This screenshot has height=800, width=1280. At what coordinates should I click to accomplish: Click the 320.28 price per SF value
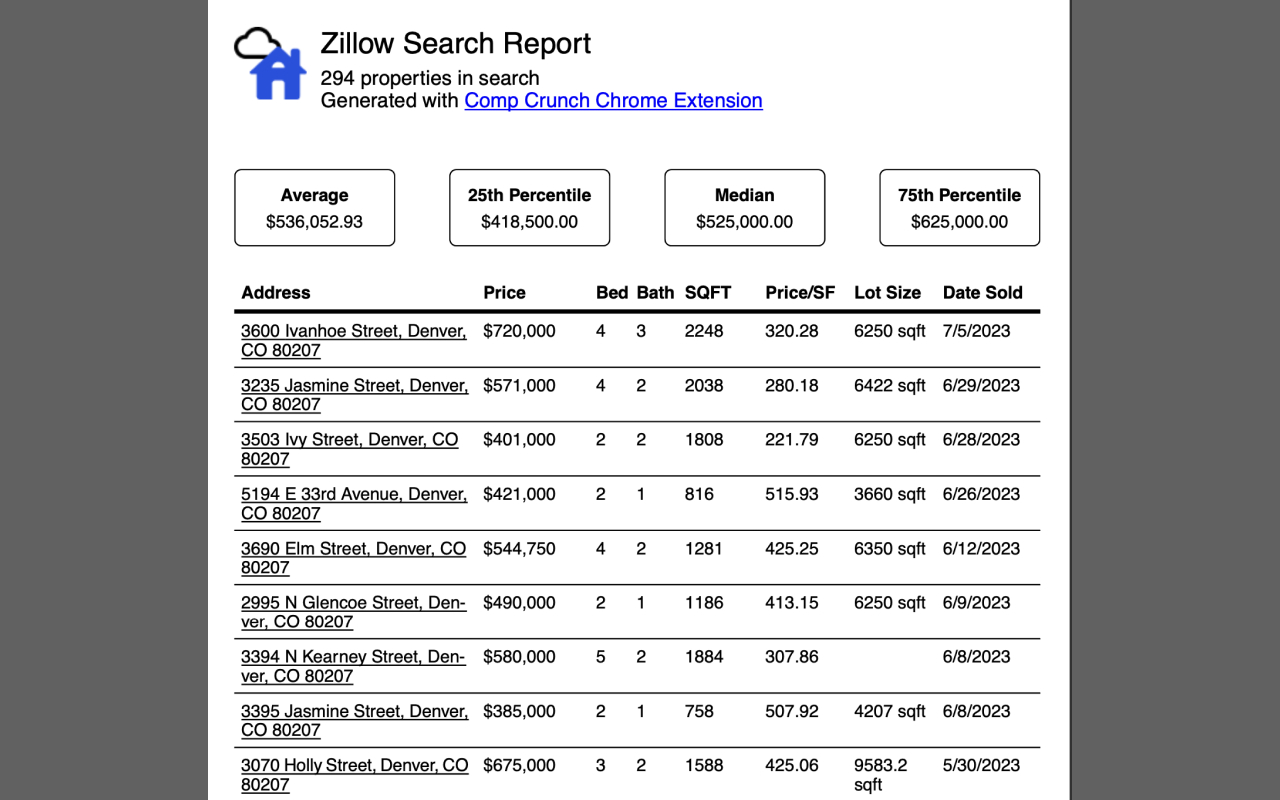click(792, 331)
